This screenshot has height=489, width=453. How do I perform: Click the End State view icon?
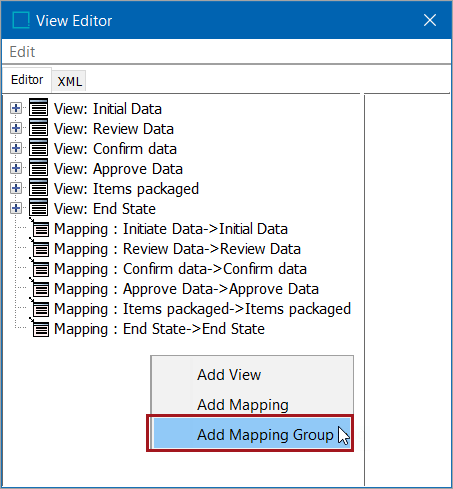pos(38,207)
